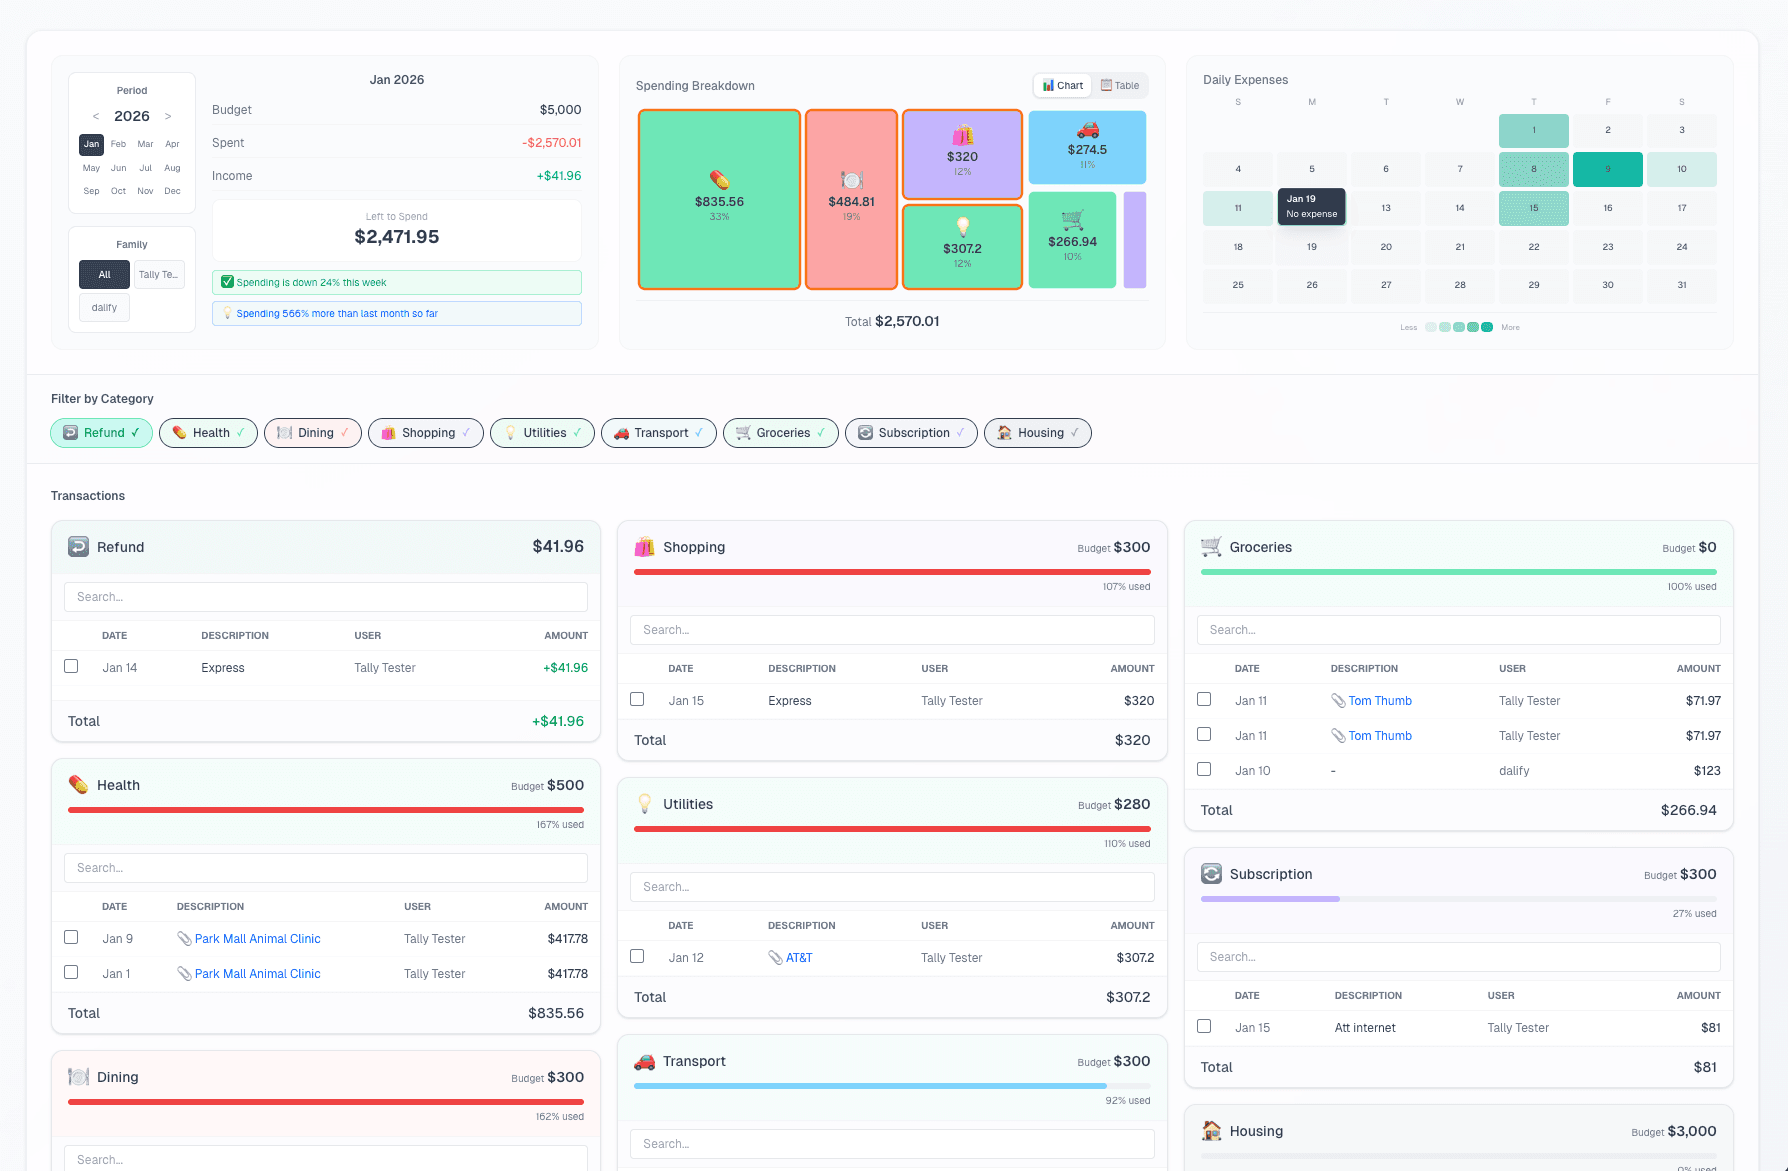
Task: Check the Jan 14 Express refund checkbox
Action: 71,665
